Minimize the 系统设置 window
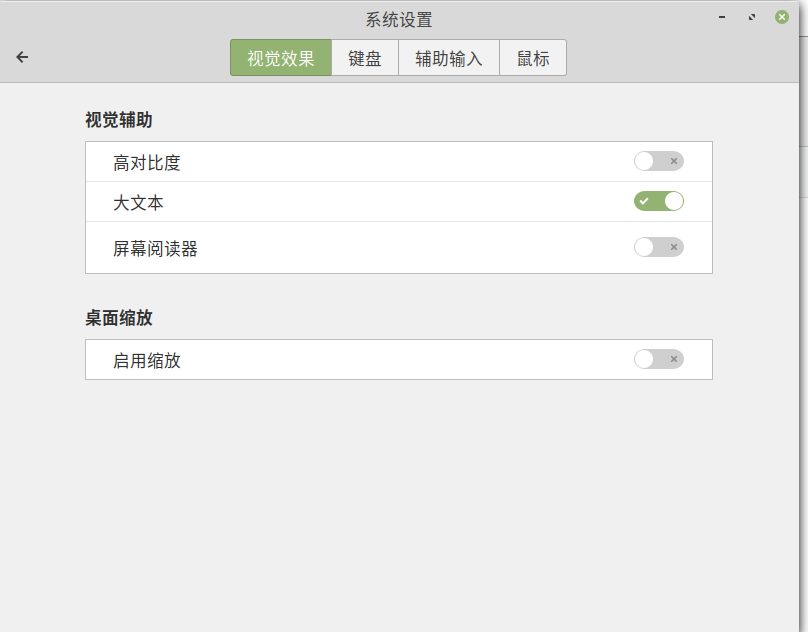This screenshot has width=808, height=632. point(722,17)
